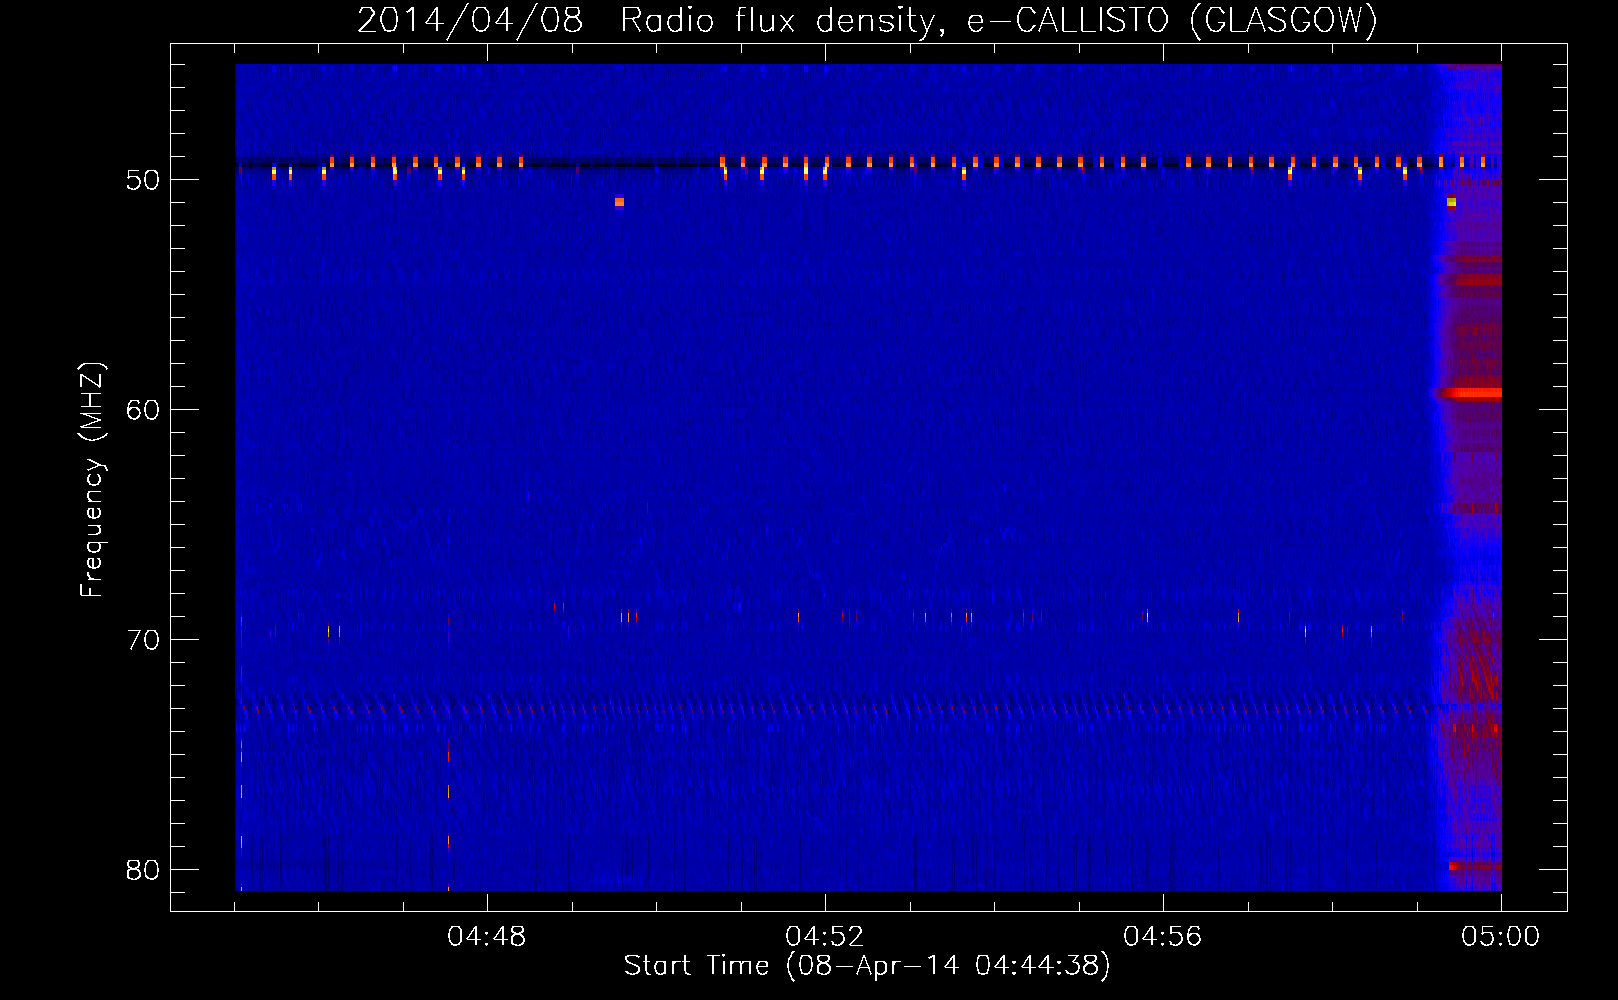Click the isolated orange spot near 51 MHz at 04:49
The height and width of the screenshot is (1000, 1618).
click(x=619, y=202)
